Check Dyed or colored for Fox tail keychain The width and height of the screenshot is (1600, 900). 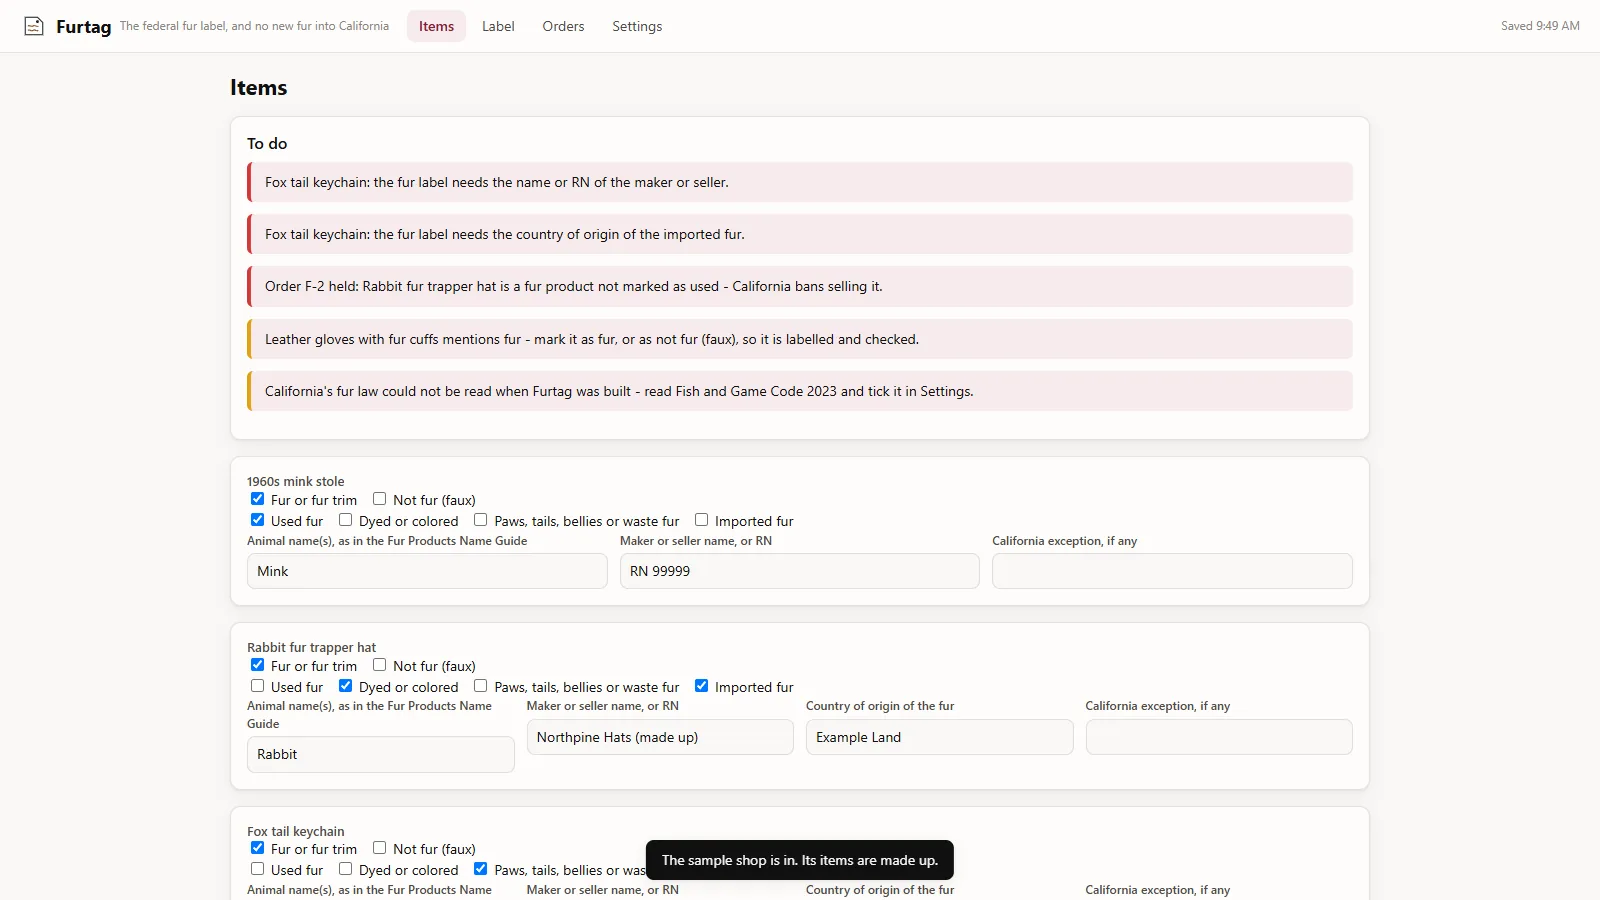tap(345, 869)
